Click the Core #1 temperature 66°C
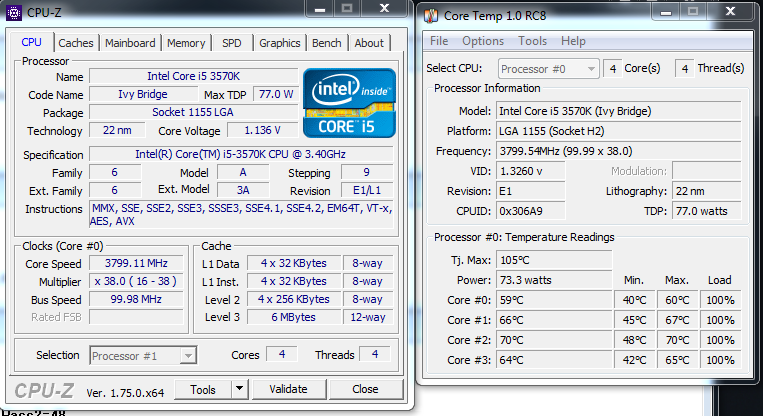 pos(554,320)
